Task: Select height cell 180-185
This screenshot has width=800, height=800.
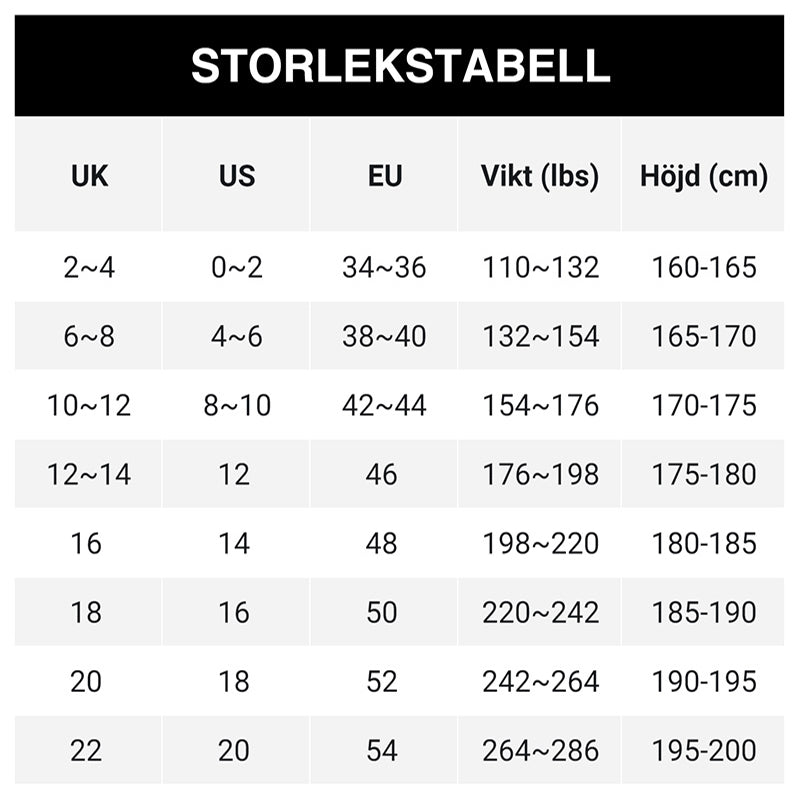Action: [704, 543]
